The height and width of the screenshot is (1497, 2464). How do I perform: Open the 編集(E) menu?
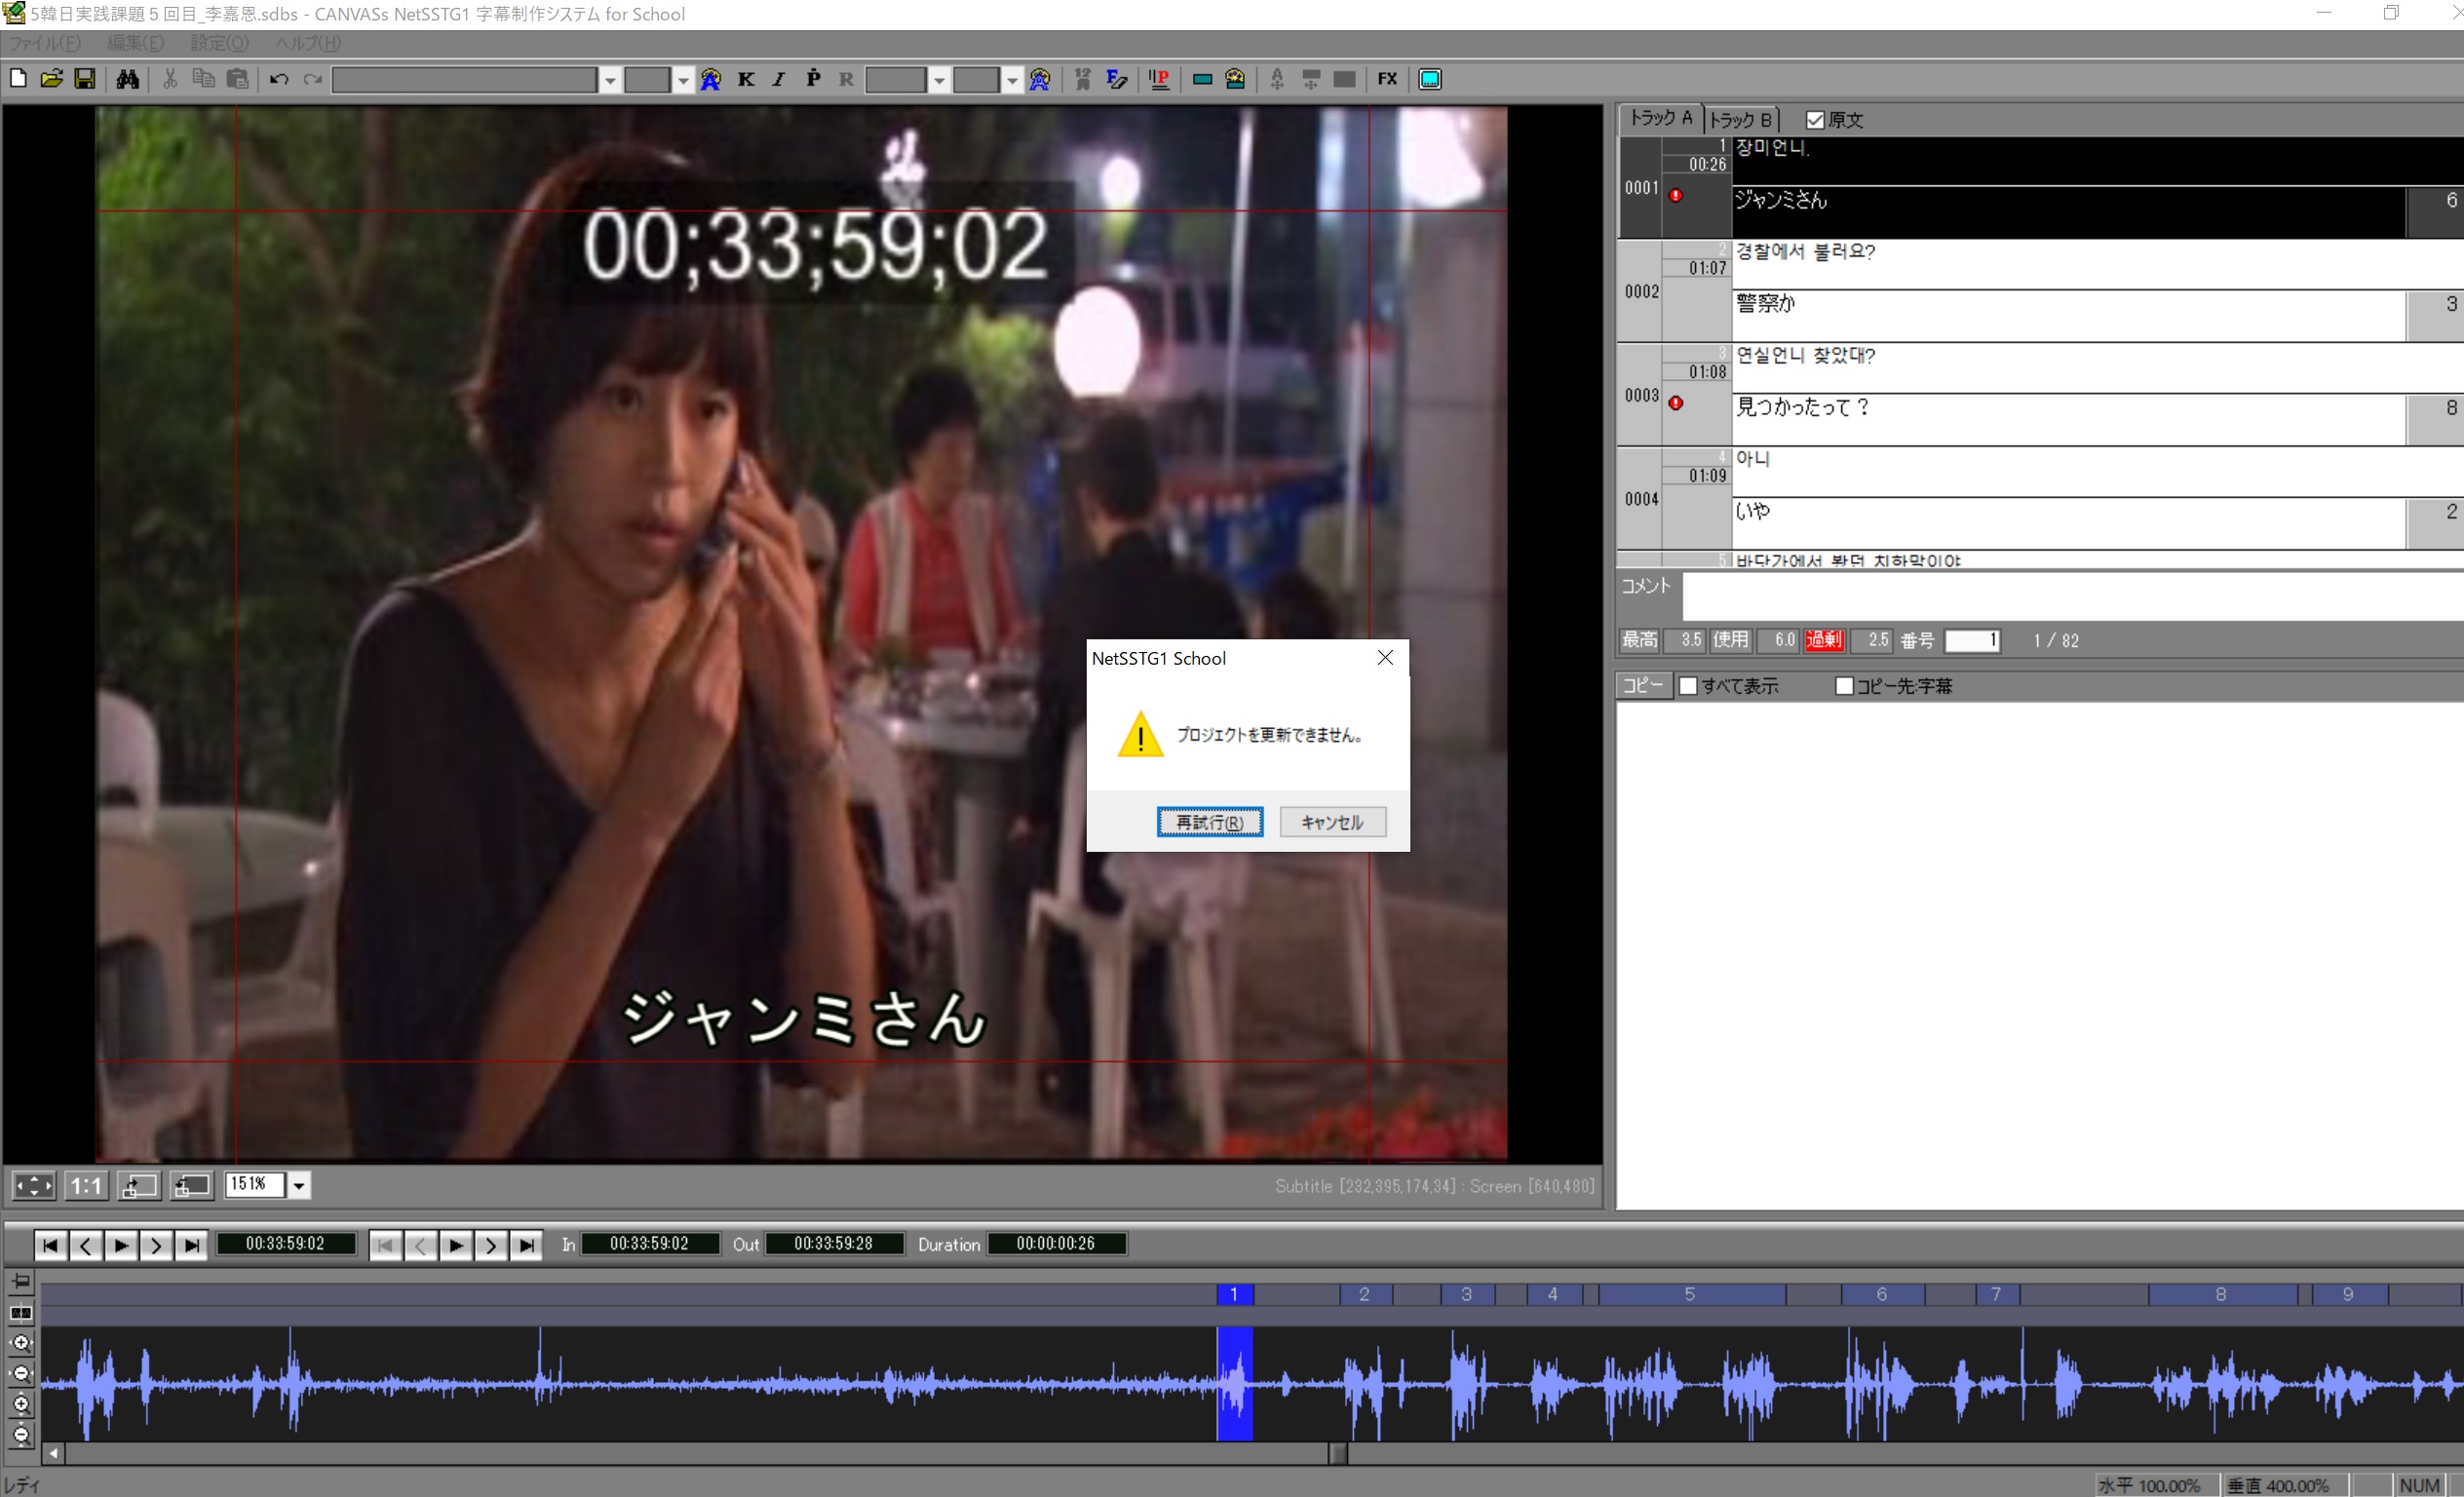click(135, 43)
